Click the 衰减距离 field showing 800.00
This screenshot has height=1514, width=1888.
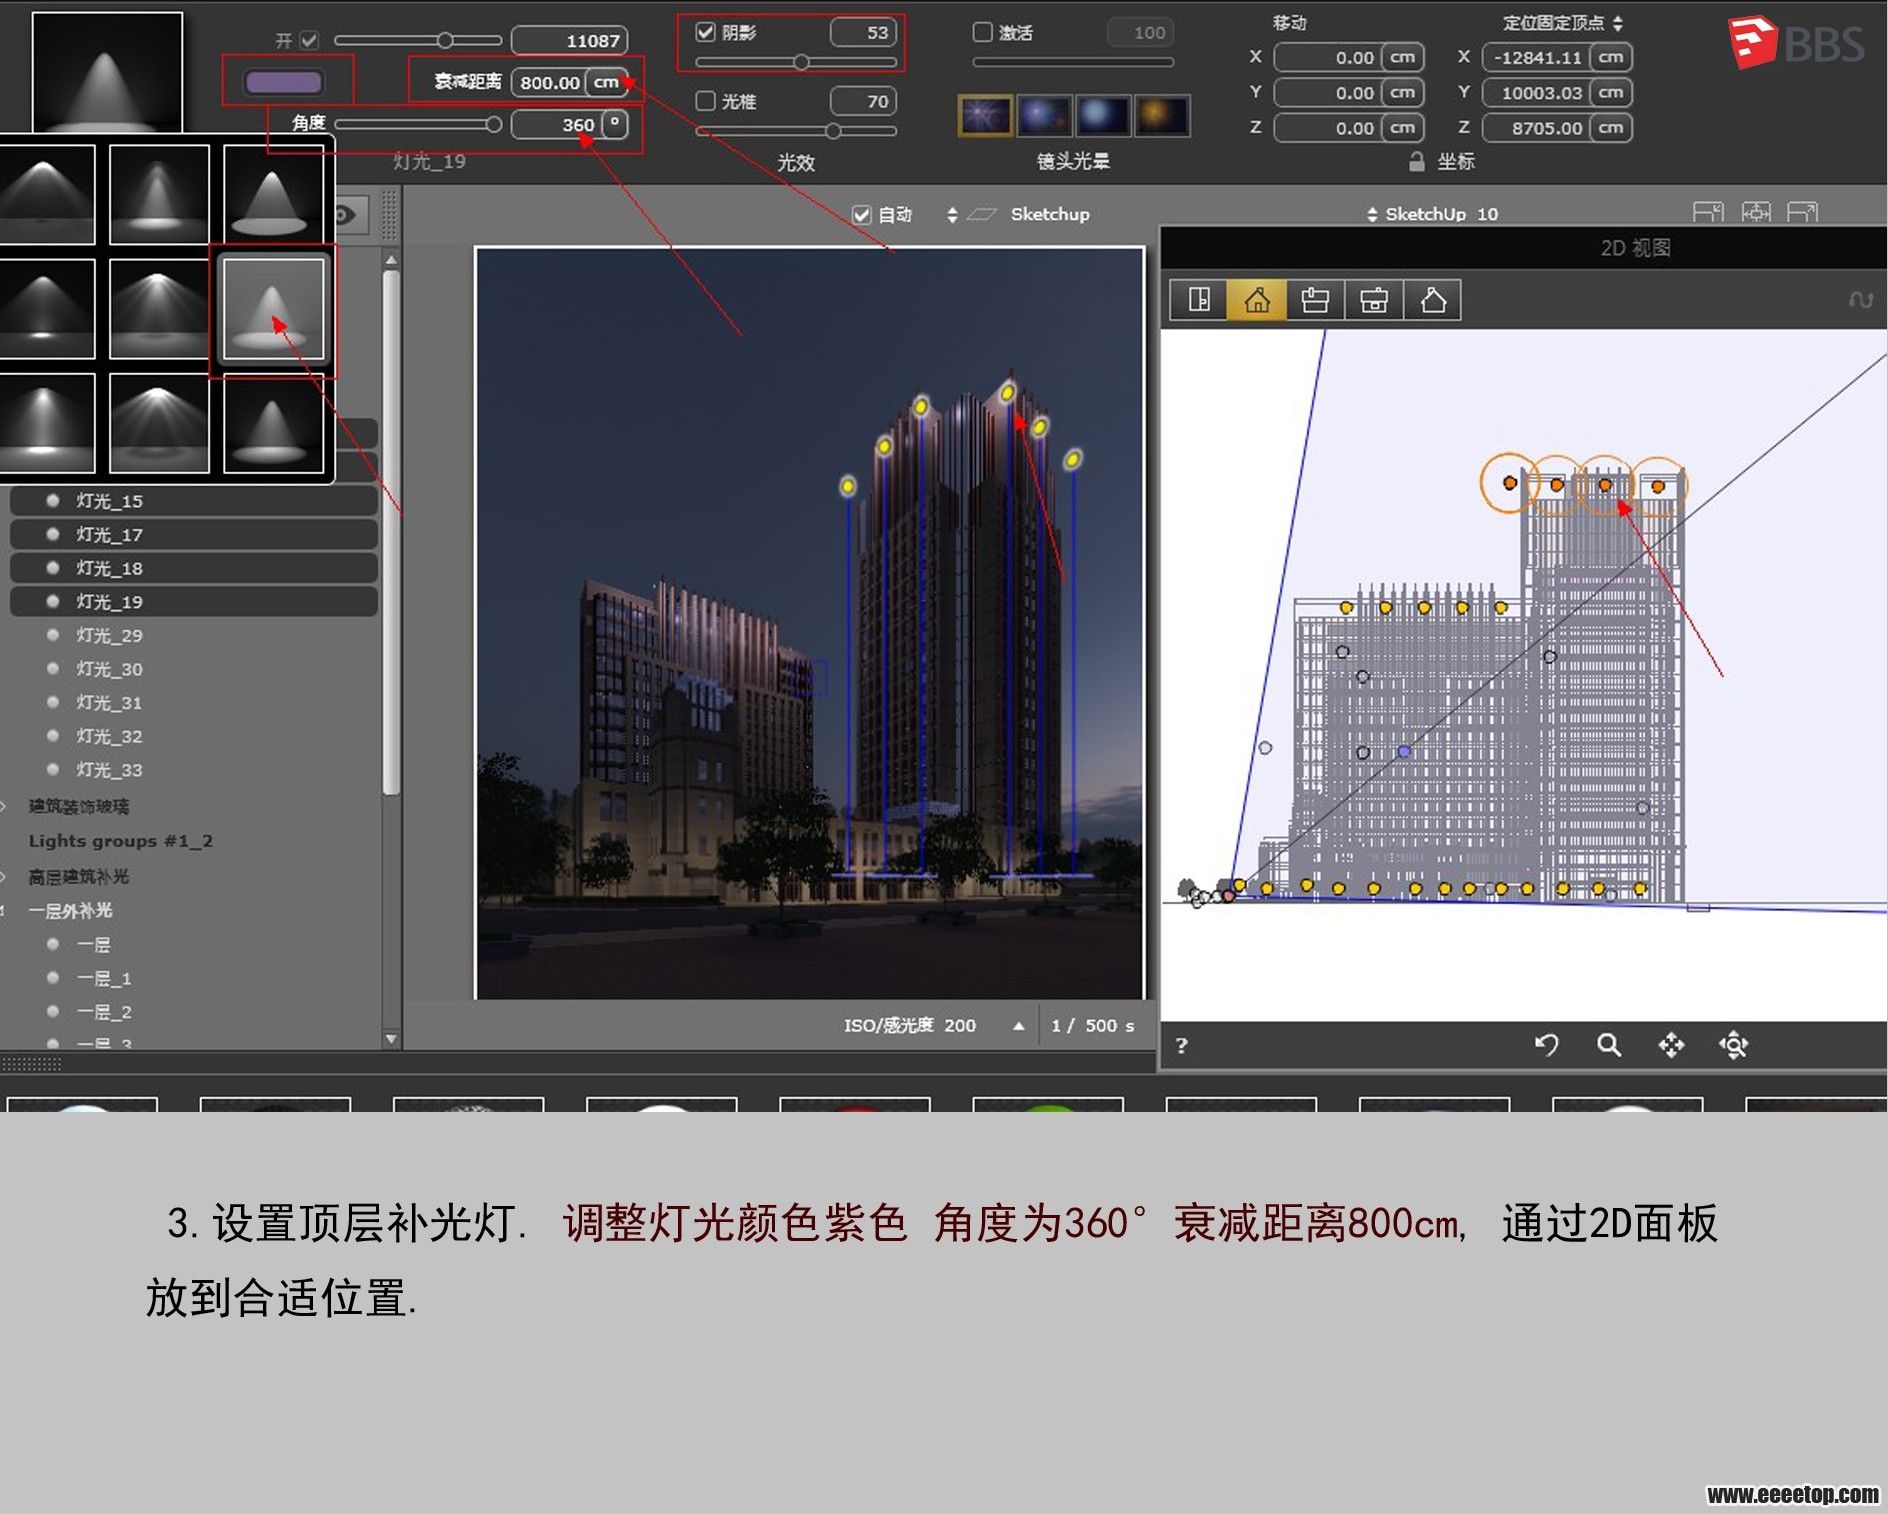click(550, 82)
